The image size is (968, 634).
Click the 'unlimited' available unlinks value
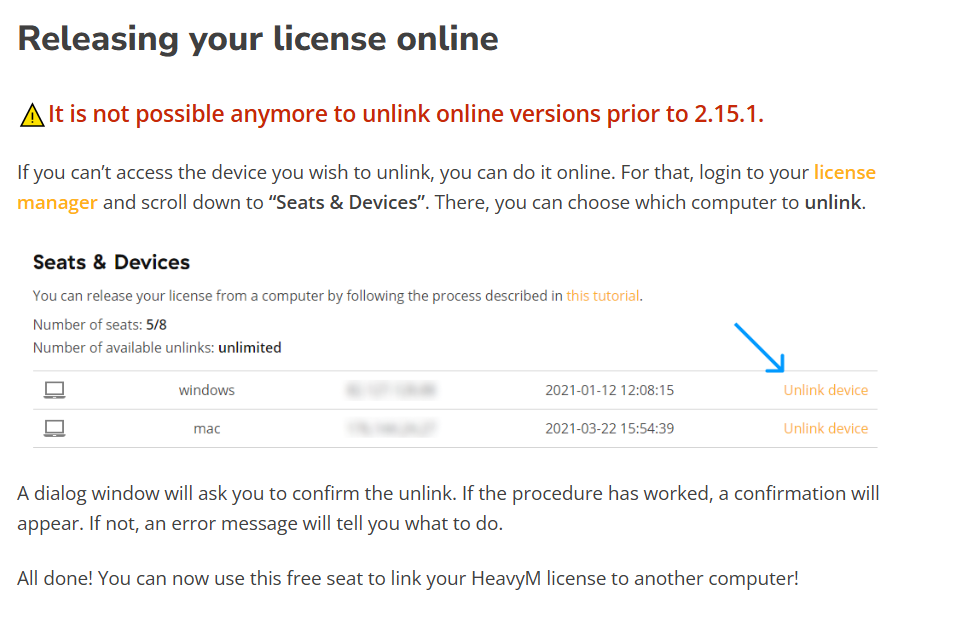tap(249, 348)
